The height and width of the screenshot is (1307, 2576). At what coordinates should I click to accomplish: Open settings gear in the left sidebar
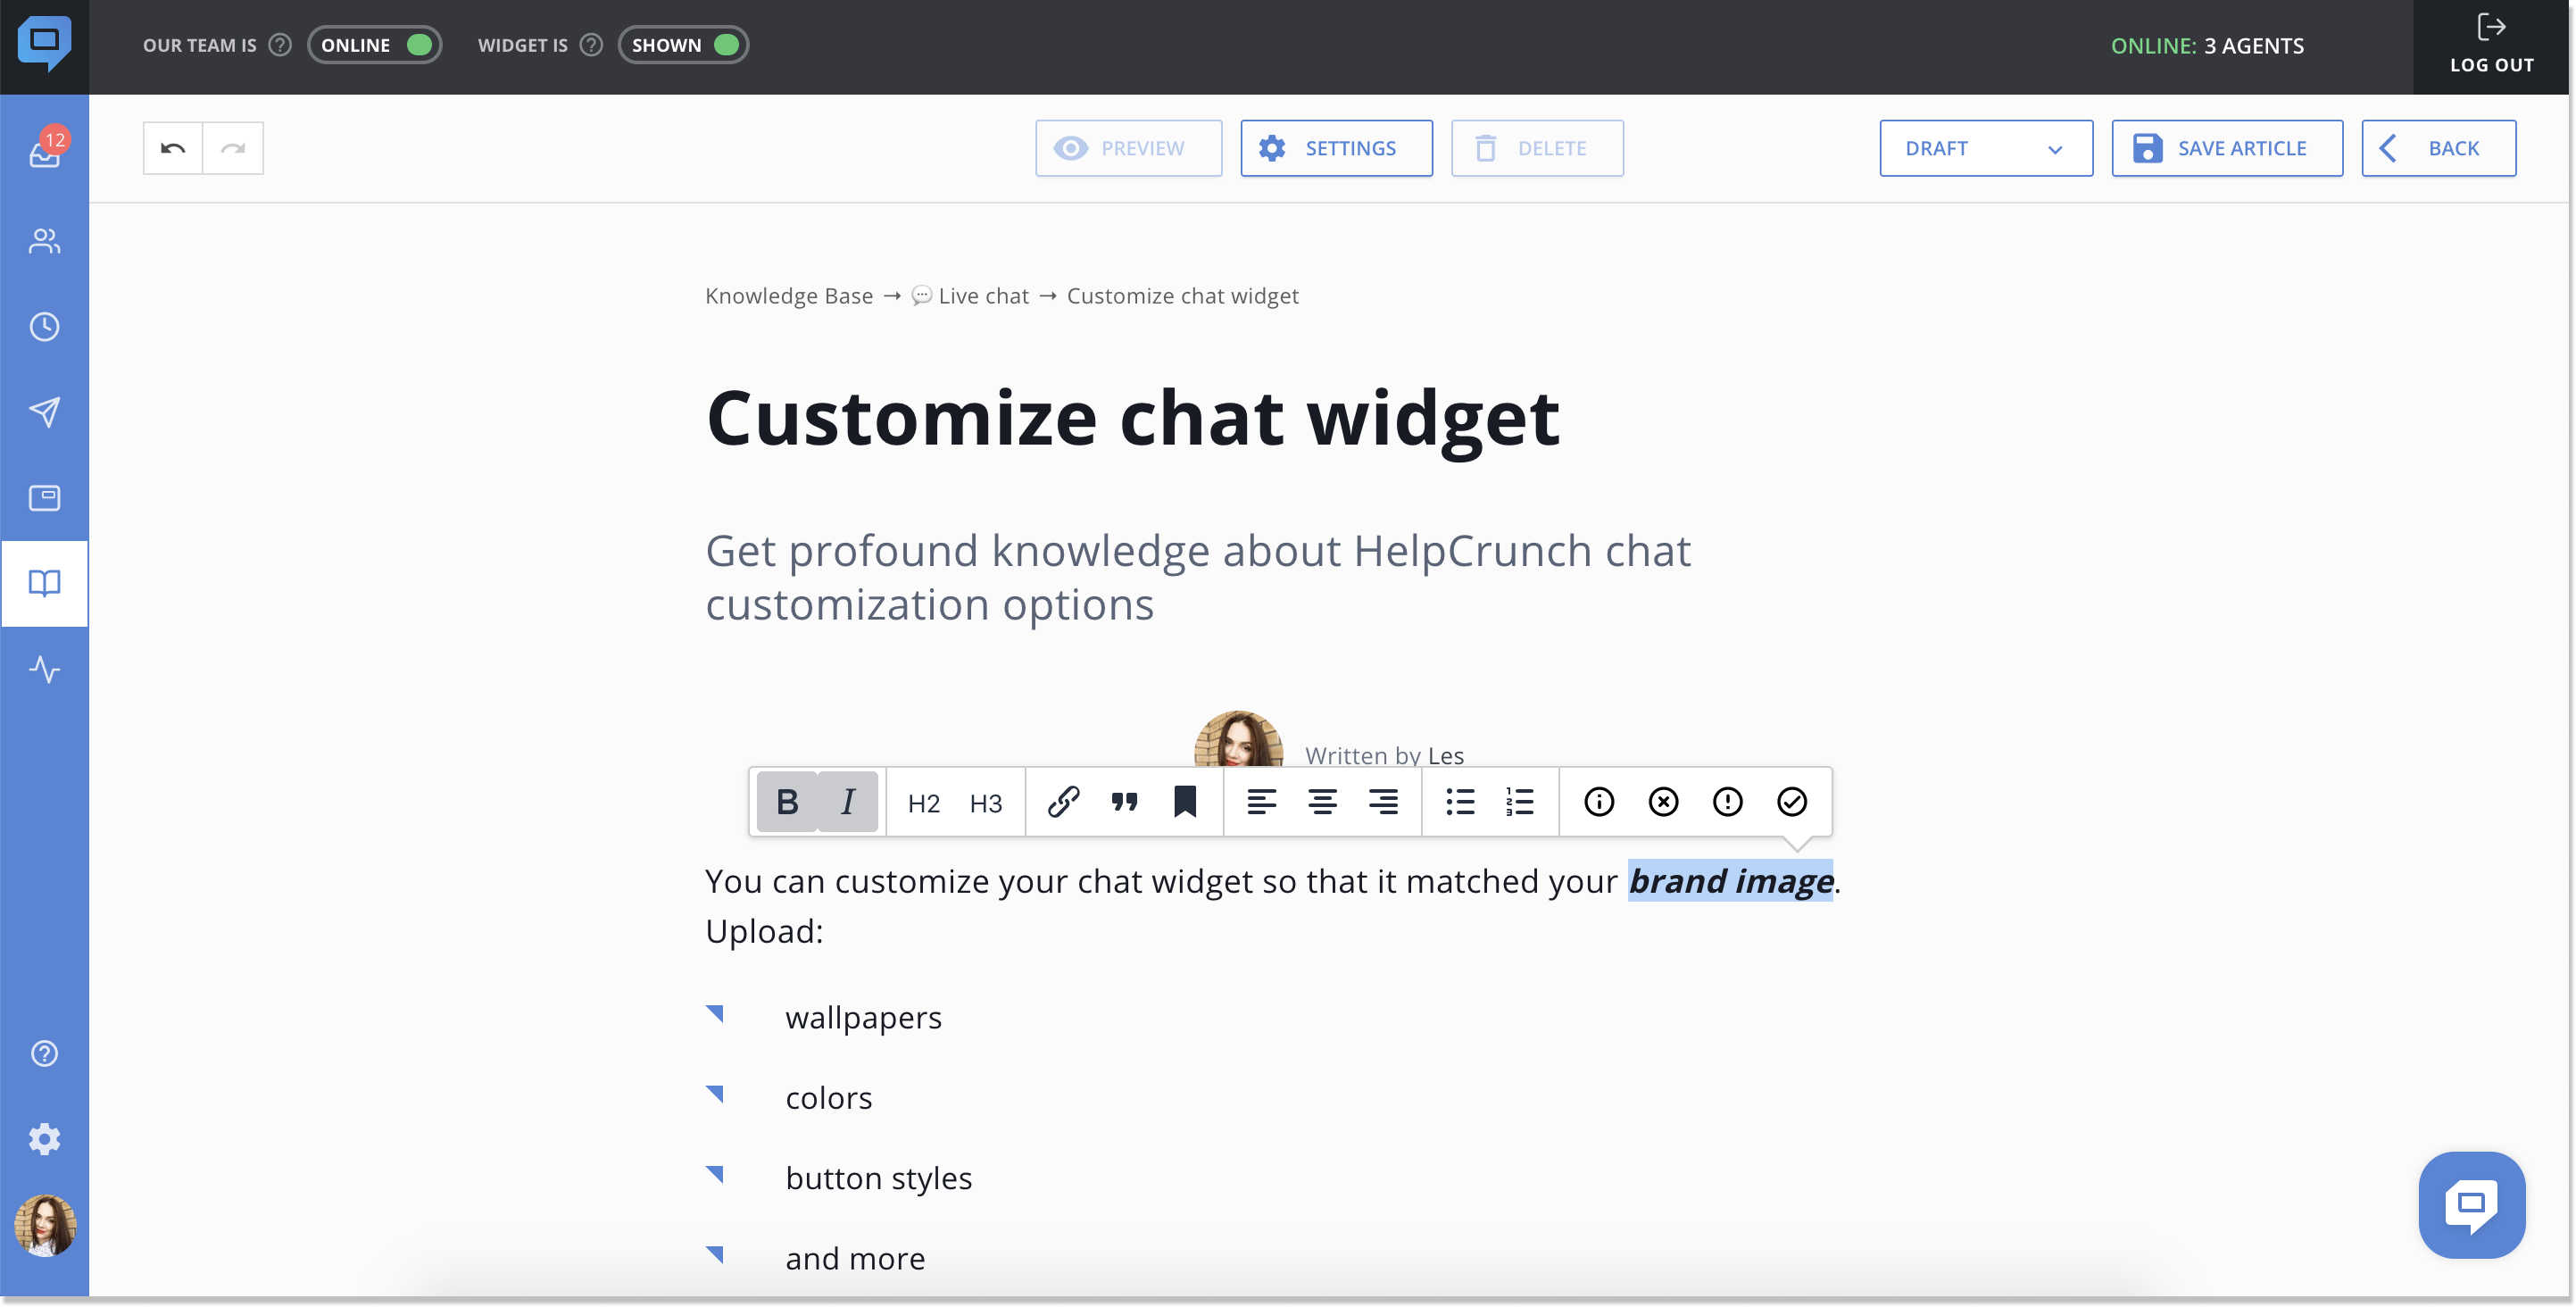coord(44,1140)
